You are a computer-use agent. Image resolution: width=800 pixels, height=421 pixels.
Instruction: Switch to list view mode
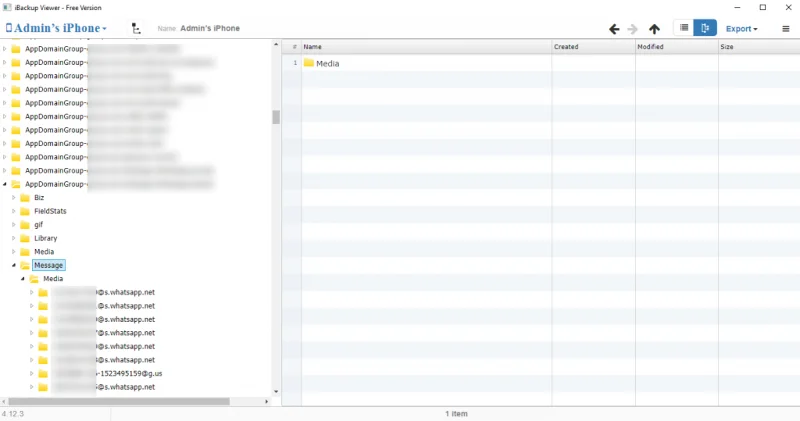682,29
